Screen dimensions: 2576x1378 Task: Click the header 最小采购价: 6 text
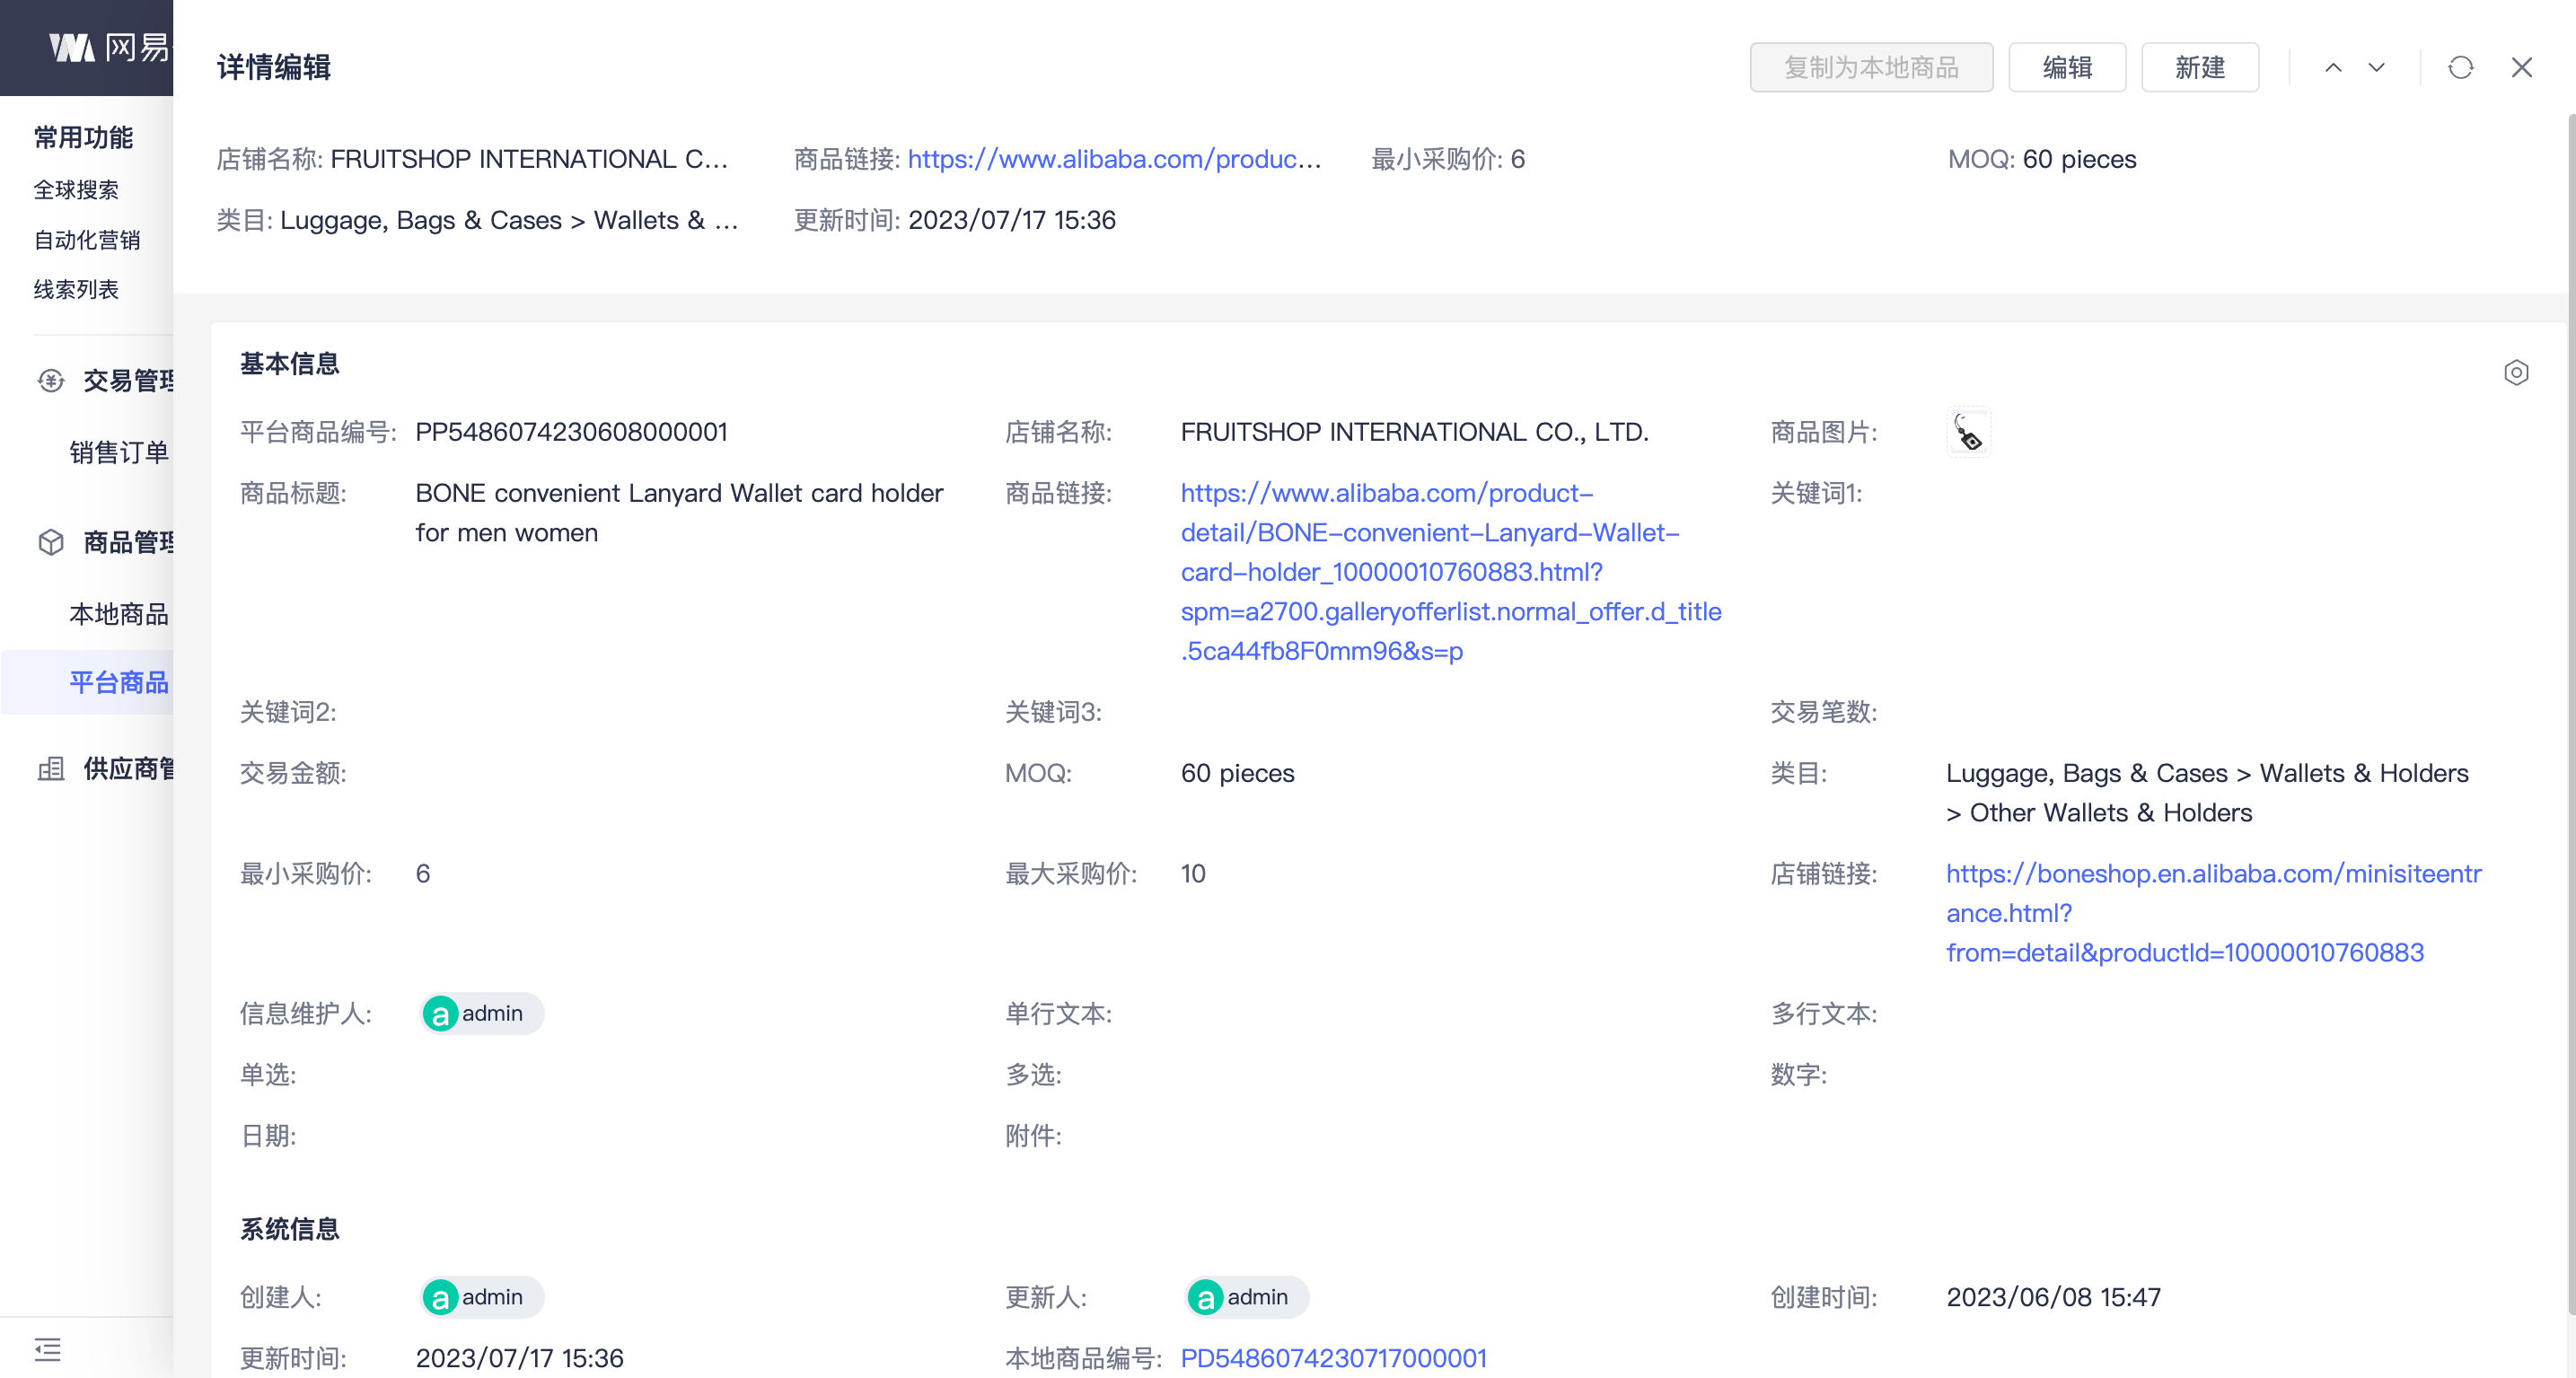[x=1448, y=159]
